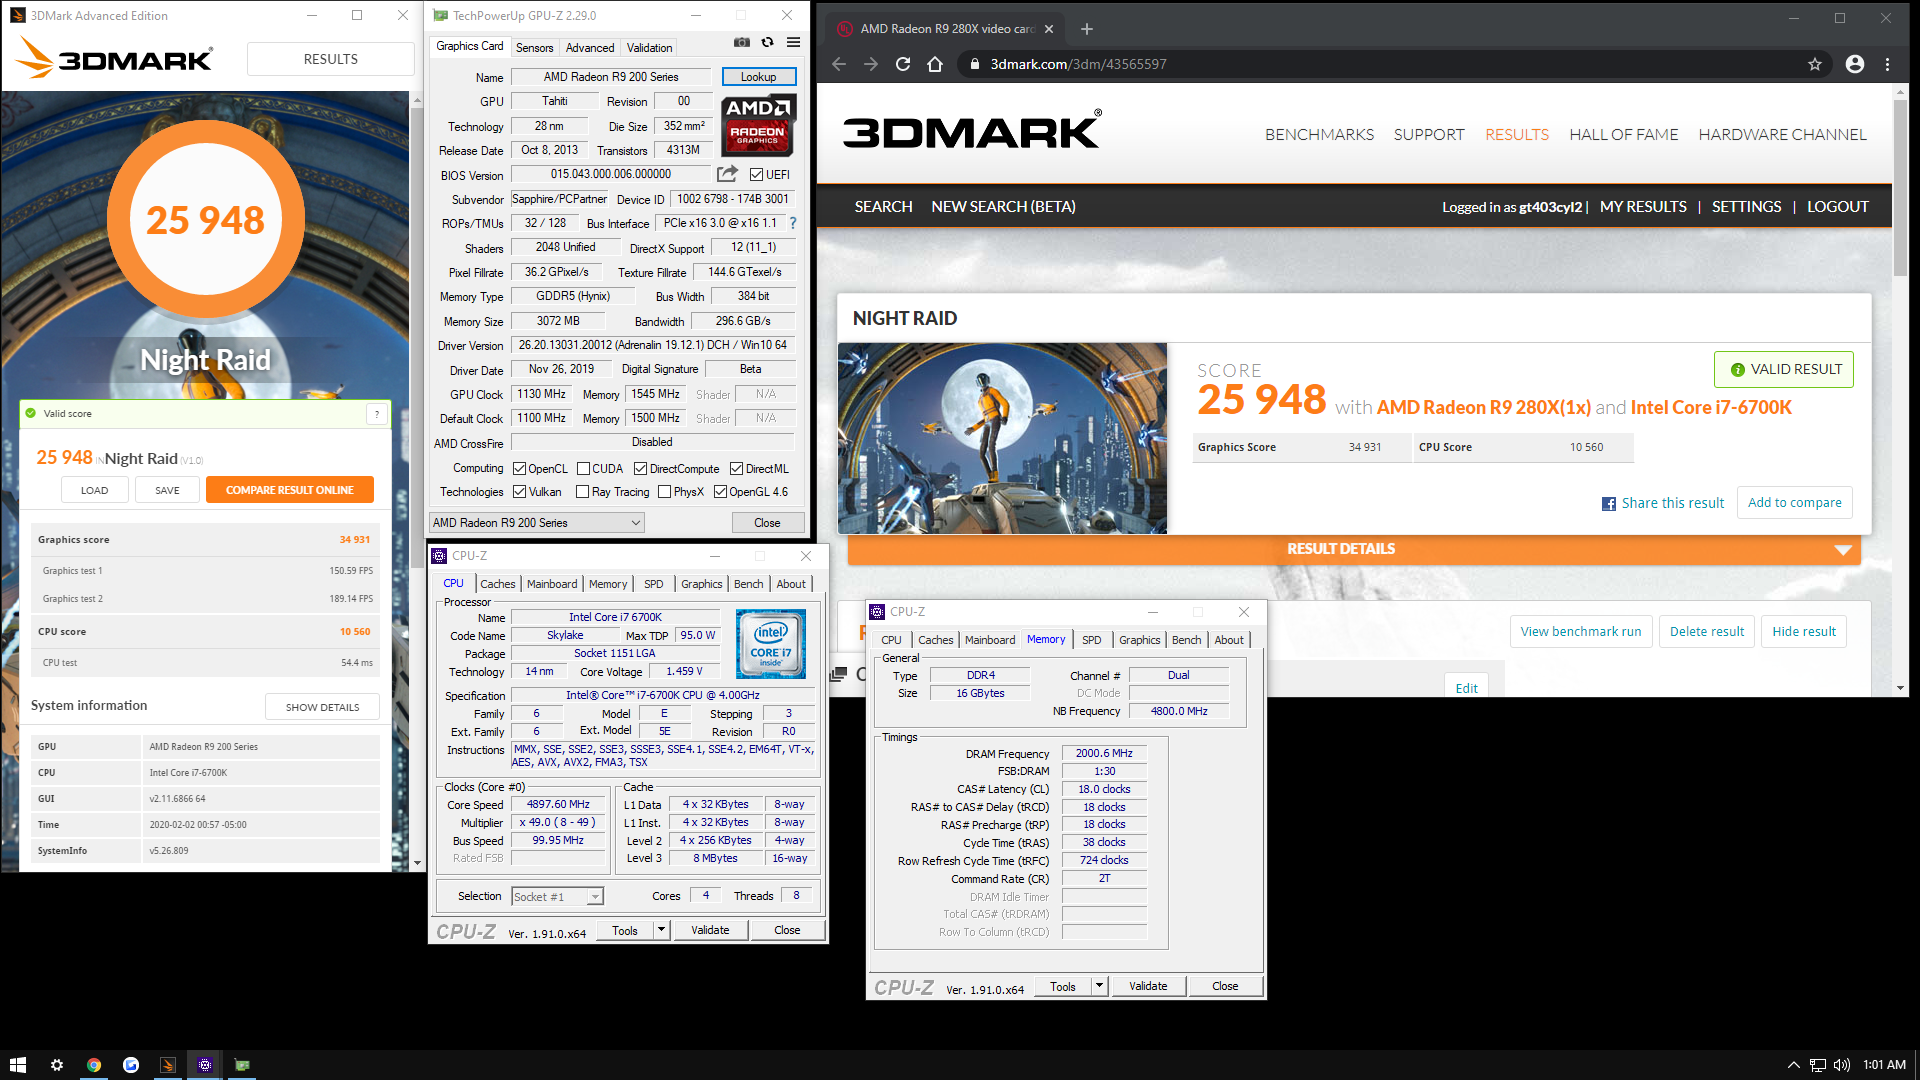Bookmark this page with the star
The height and width of the screenshot is (1080, 1920).
tap(1815, 64)
